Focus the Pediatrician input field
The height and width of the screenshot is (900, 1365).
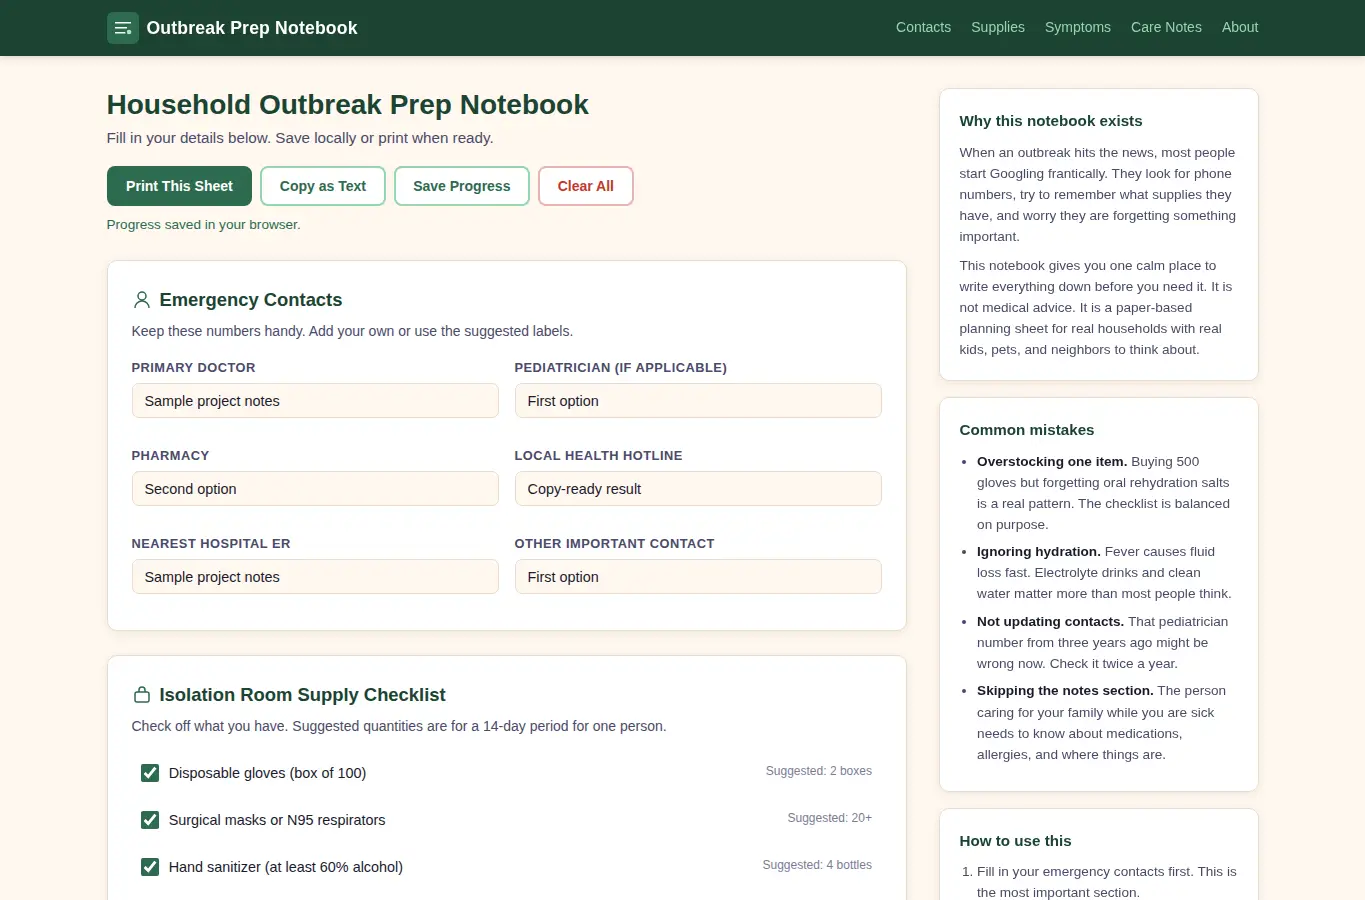click(698, 401)
